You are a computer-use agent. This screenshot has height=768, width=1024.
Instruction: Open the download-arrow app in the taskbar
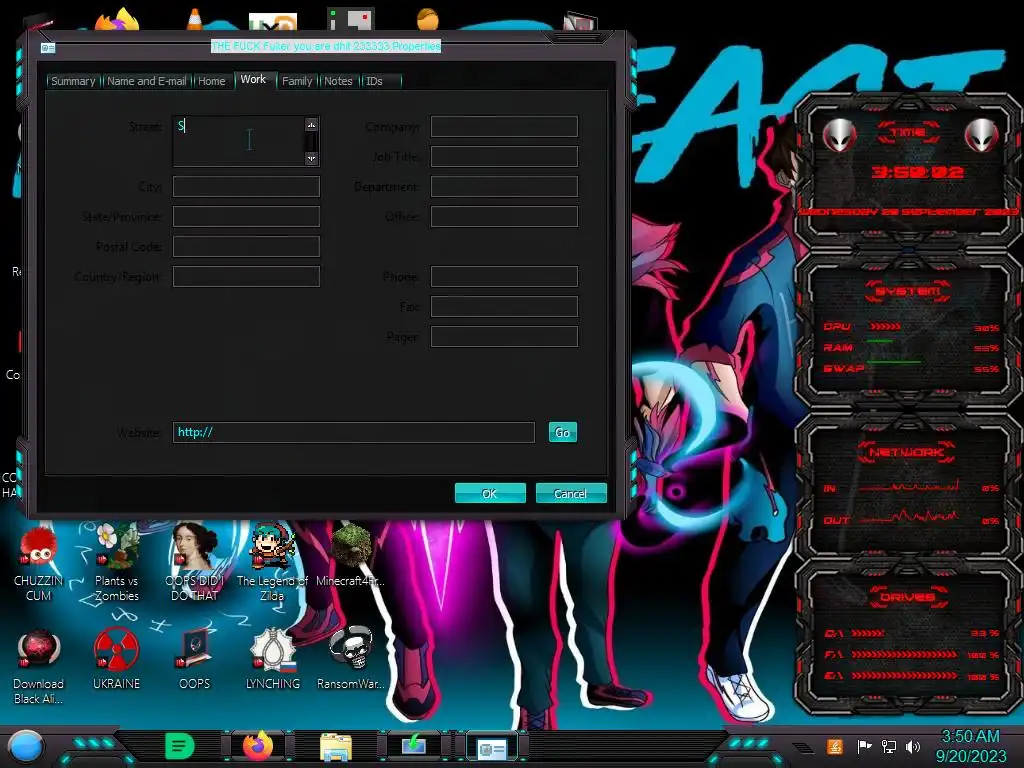coord(413,746)
